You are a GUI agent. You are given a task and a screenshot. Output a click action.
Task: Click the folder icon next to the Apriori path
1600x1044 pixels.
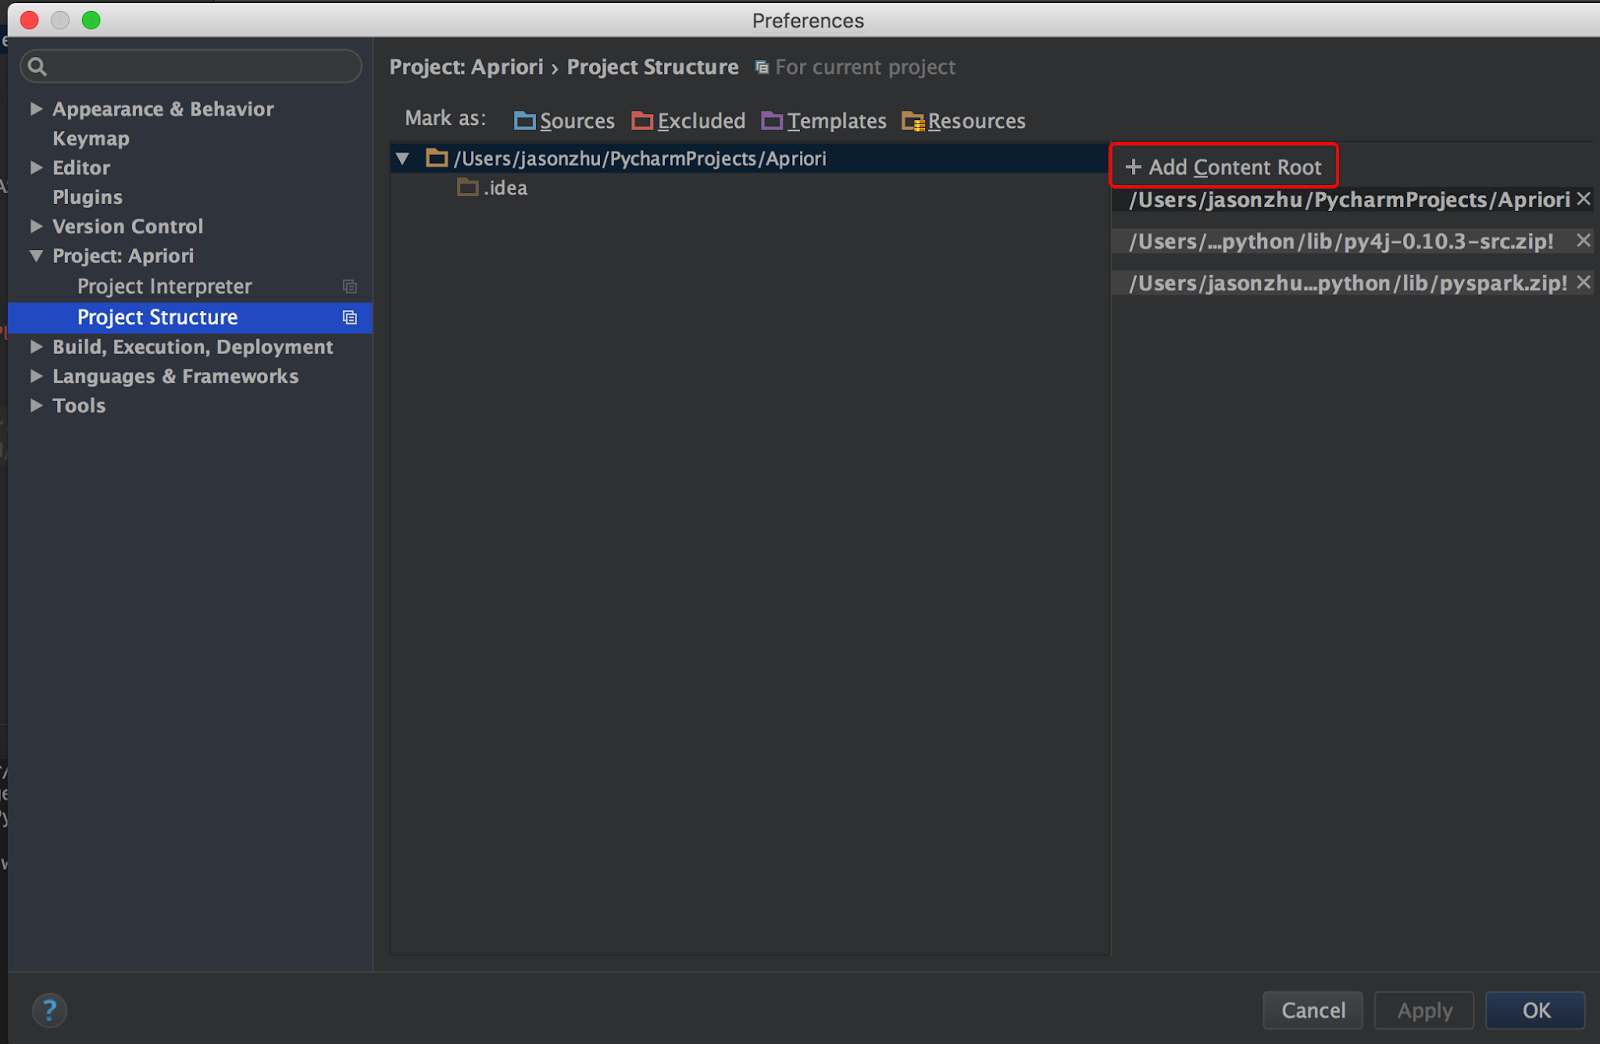pyautogui.click(x=437, y=158)
